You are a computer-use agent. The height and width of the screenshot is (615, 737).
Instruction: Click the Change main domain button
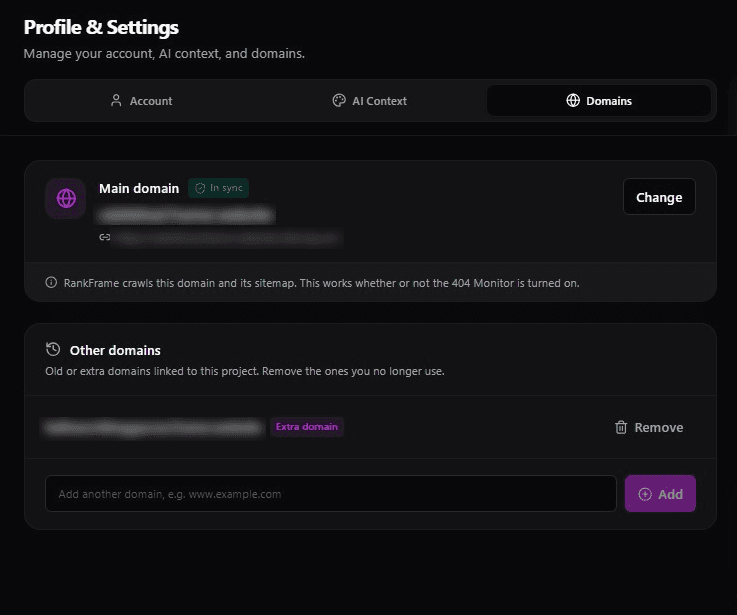[x=659, y=197]
